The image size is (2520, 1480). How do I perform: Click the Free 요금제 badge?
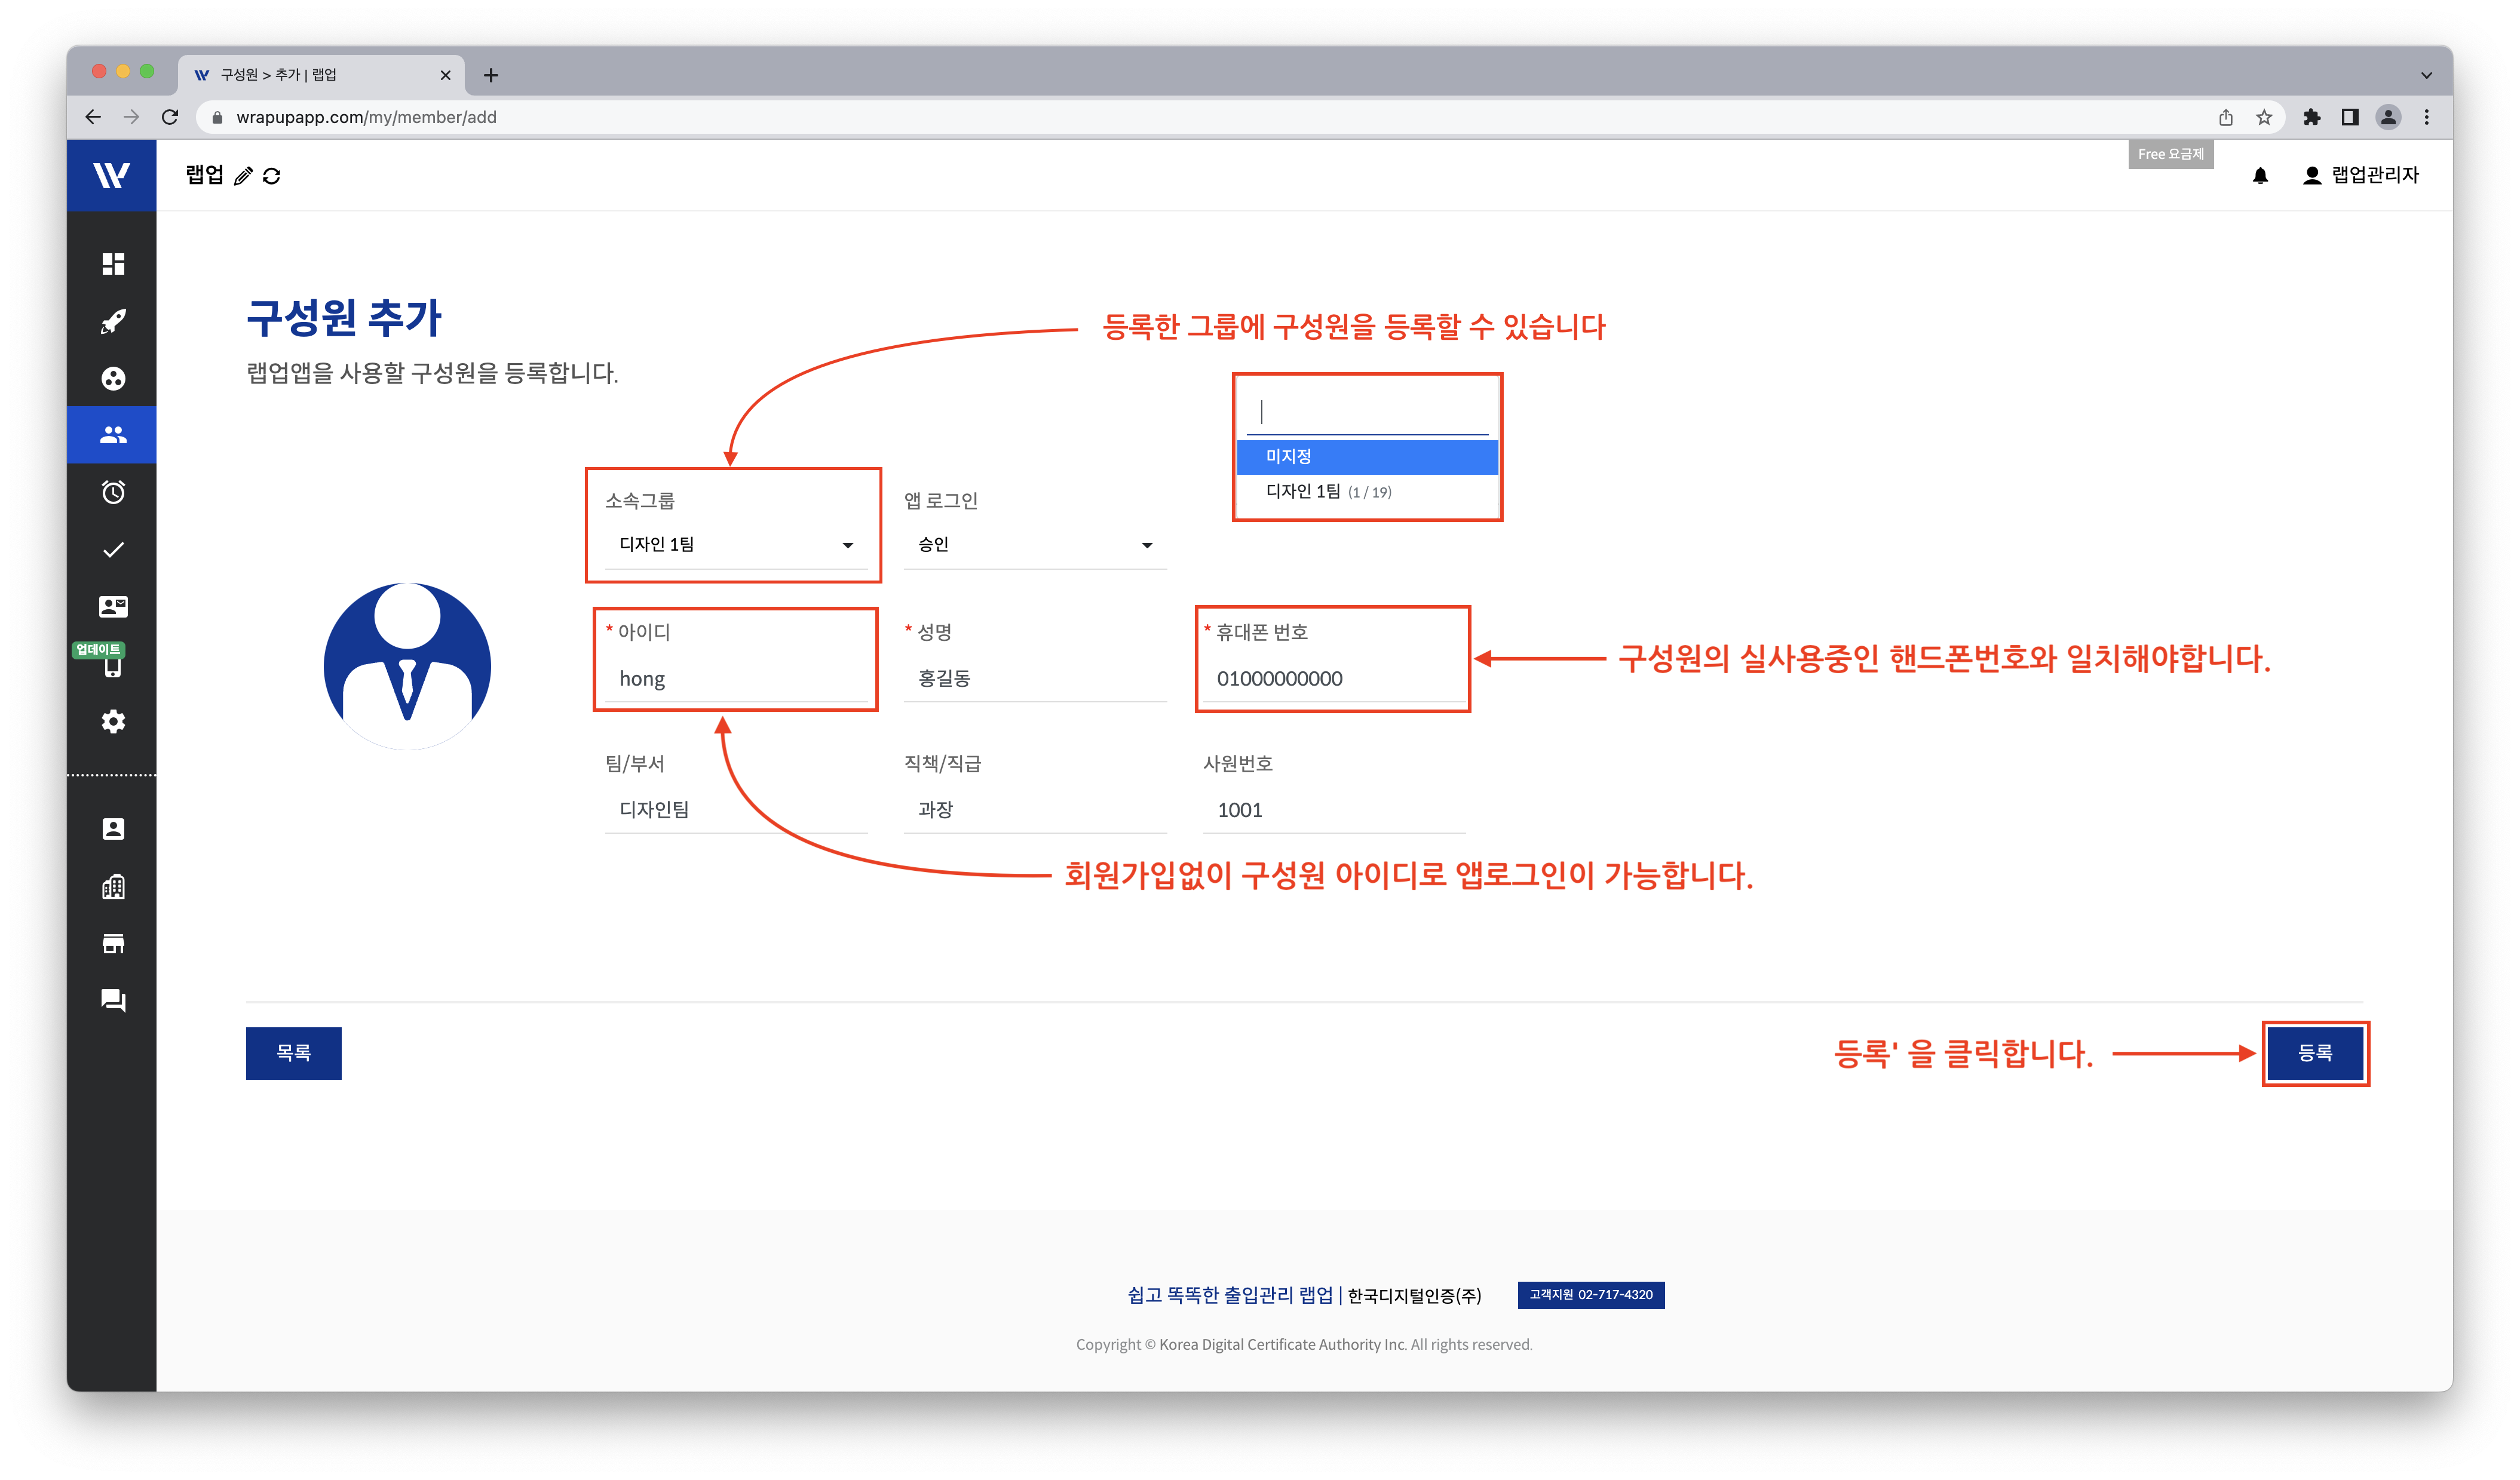[x=2170, y=154]
